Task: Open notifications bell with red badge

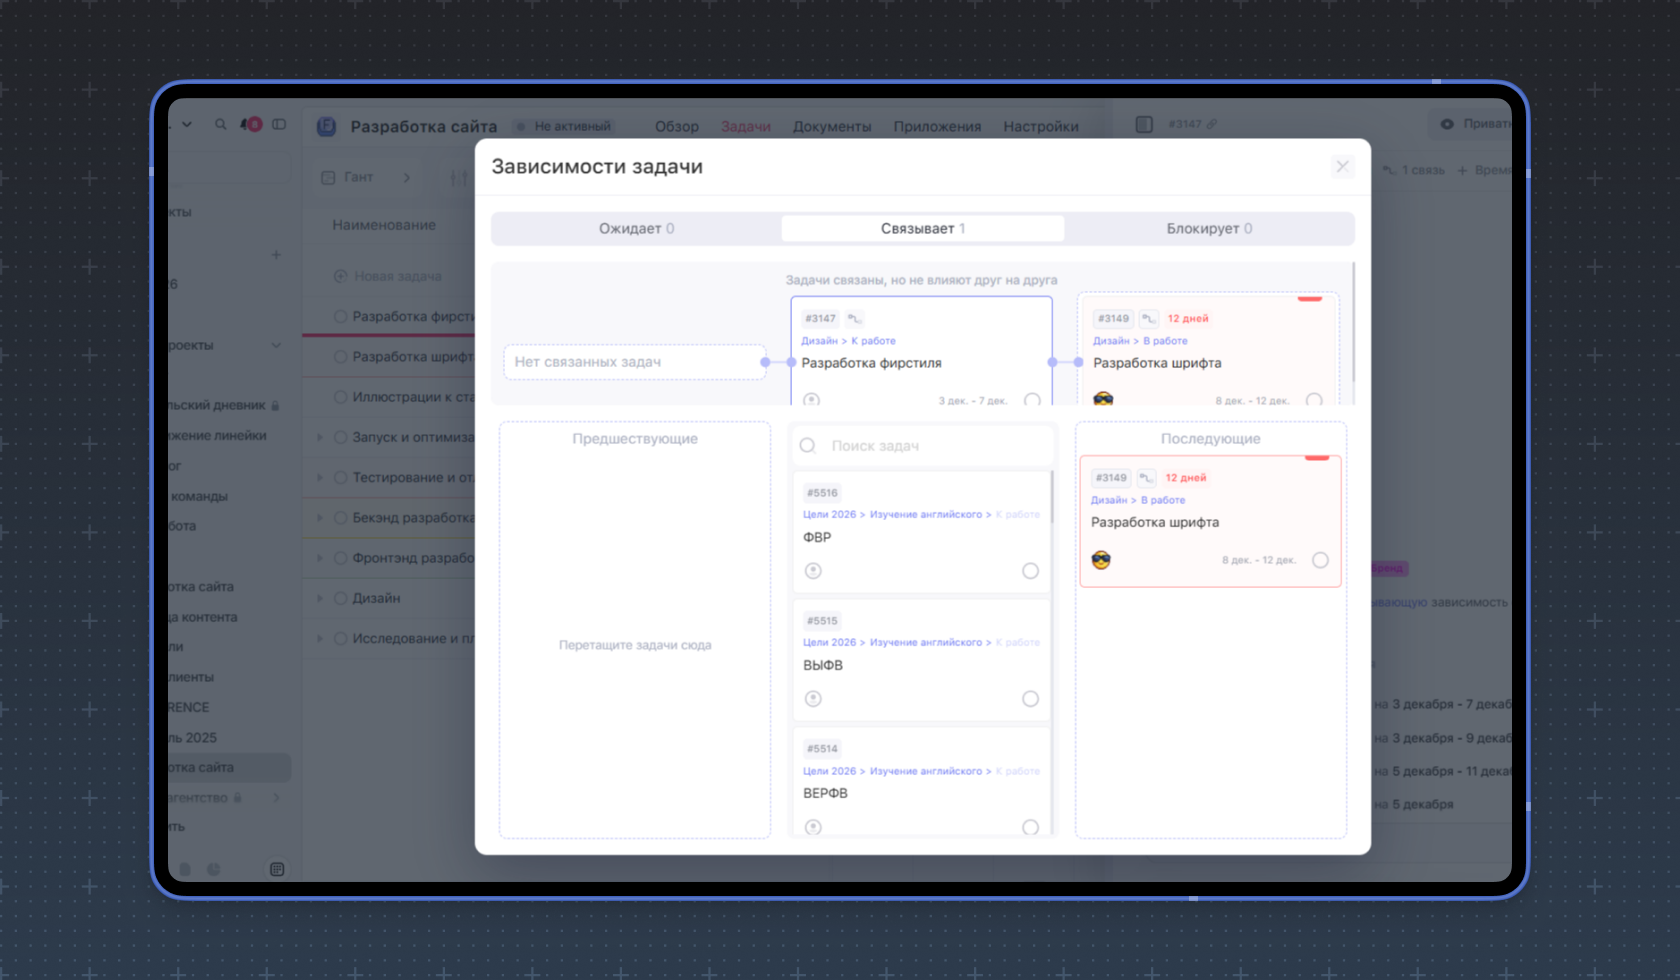Action: pos(250,125)
